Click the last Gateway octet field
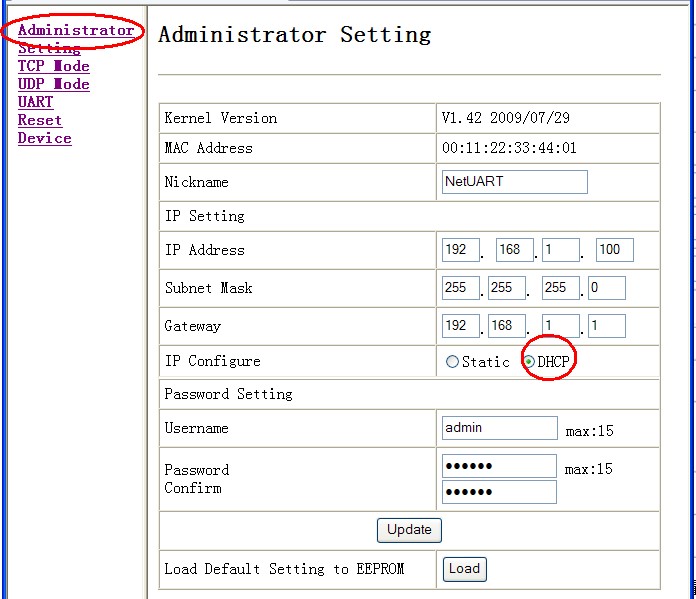This screenshot has width=696, height=599. 606,326
